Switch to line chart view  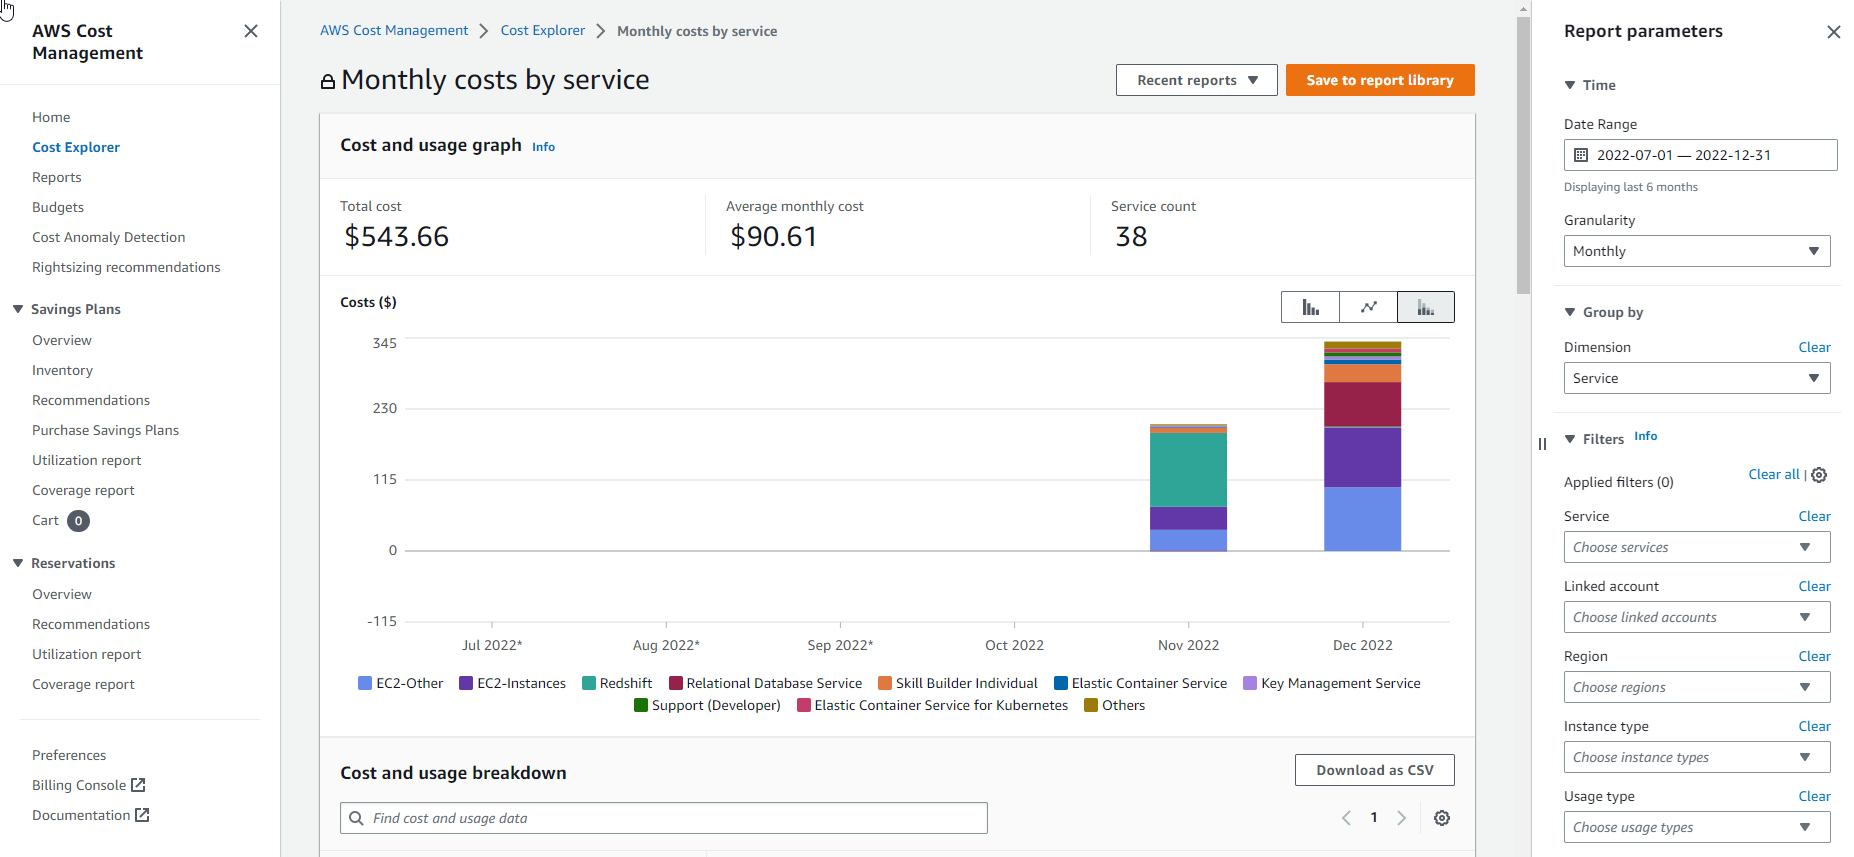click(x=1368, y=307)
